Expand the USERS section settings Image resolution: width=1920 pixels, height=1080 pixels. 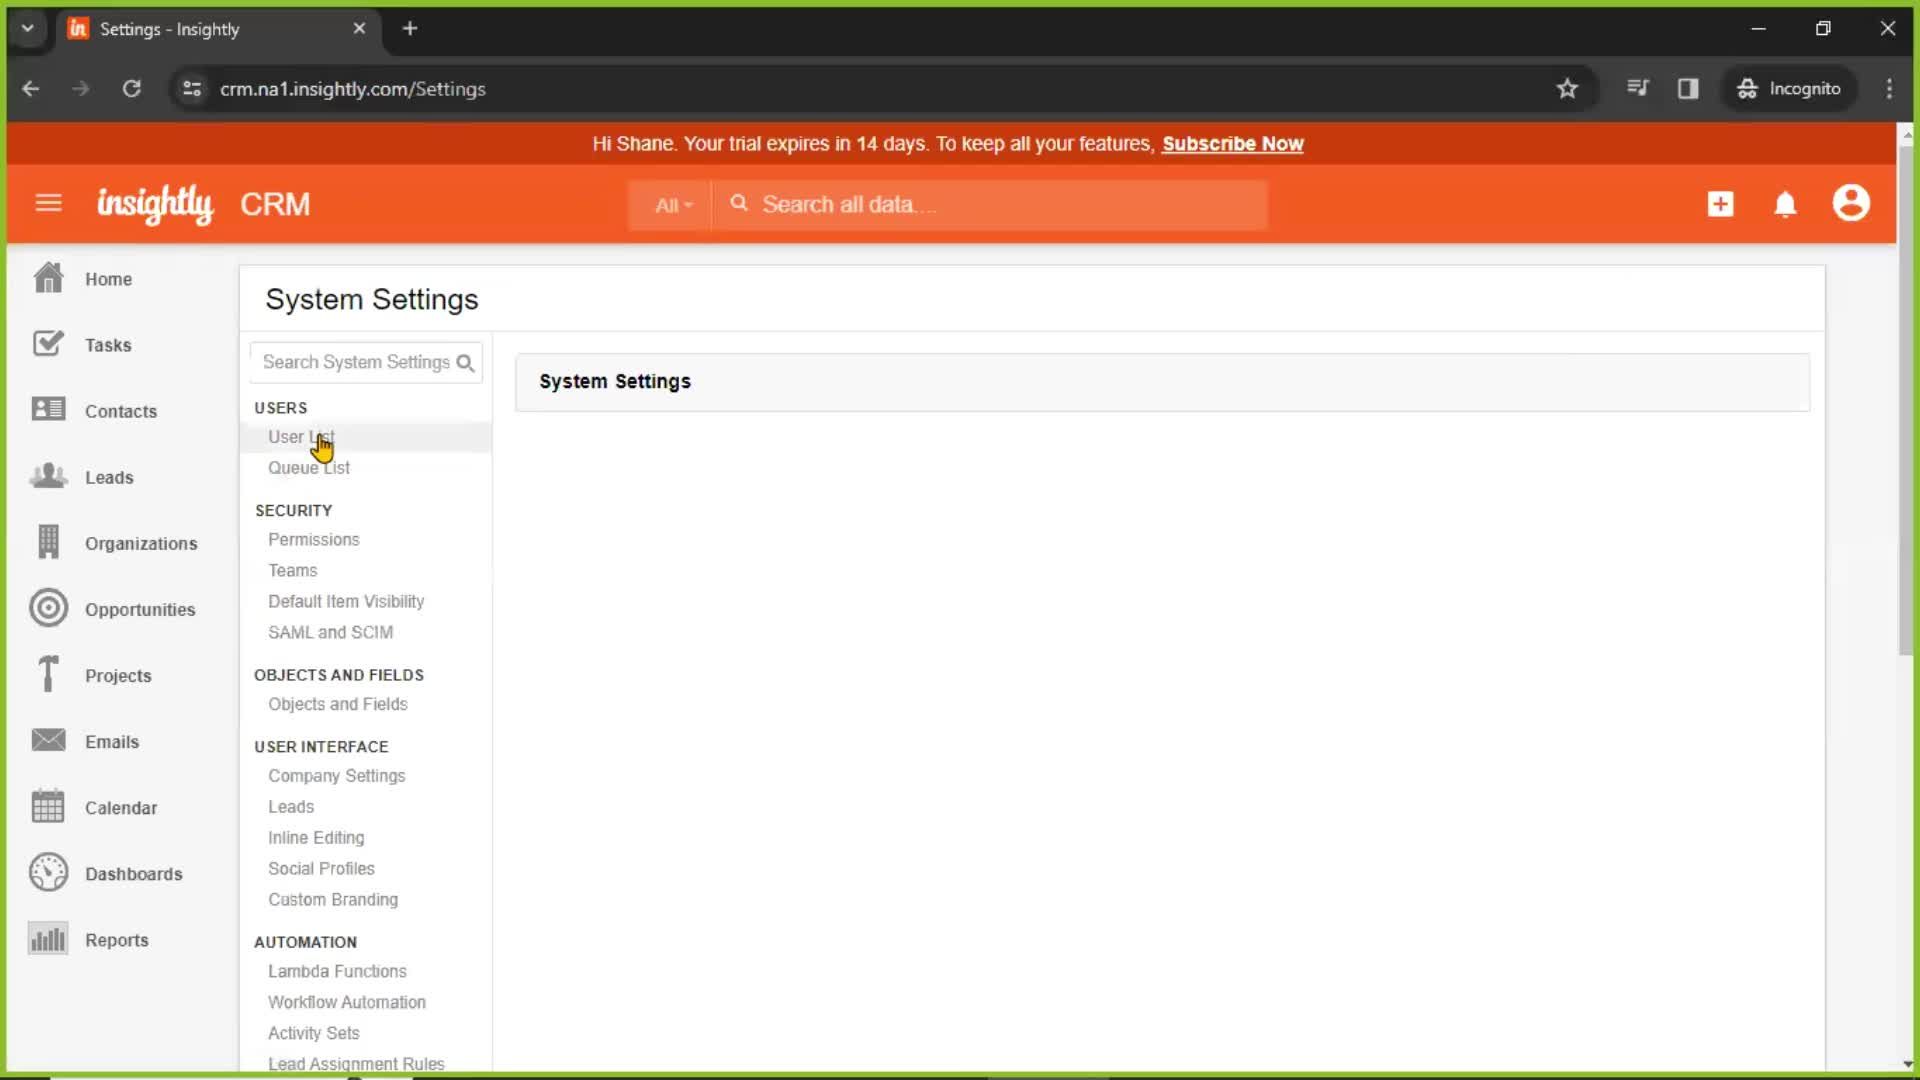(281, 407)
